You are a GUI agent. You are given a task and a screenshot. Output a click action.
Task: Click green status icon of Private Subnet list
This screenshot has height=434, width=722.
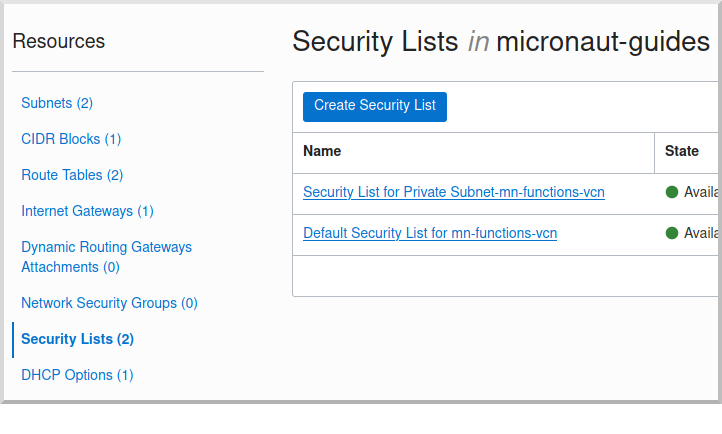(672, 192)
